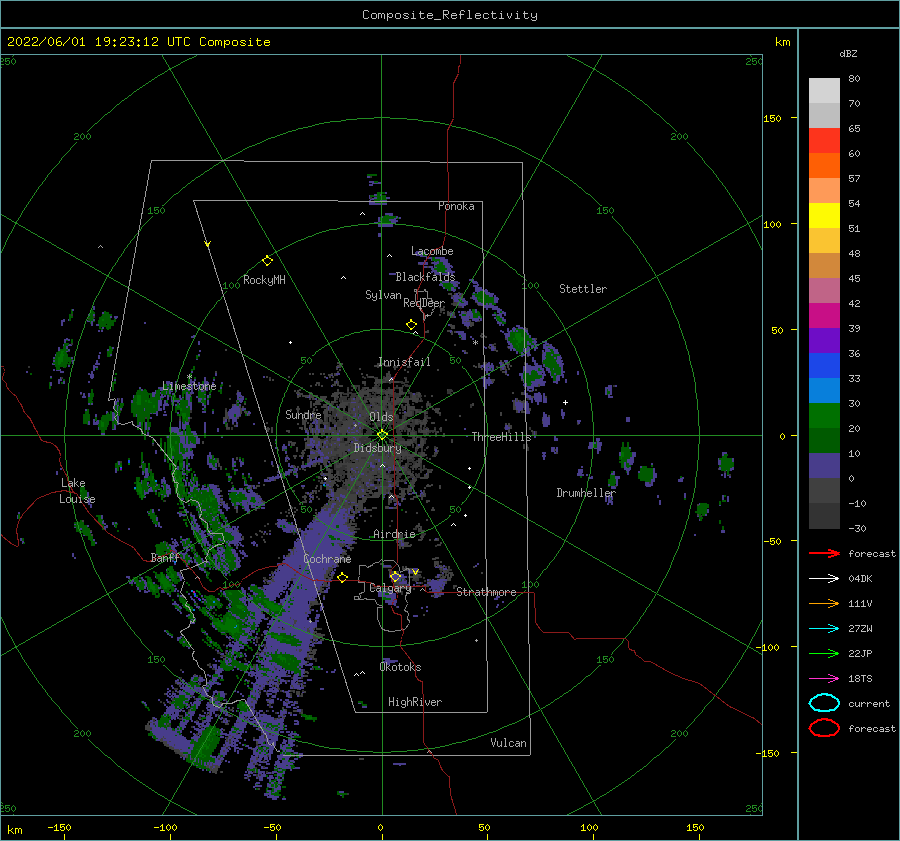This screenshot has height=841, width=900.
Task: Click the Strathmore label
Action: [486, 592]
